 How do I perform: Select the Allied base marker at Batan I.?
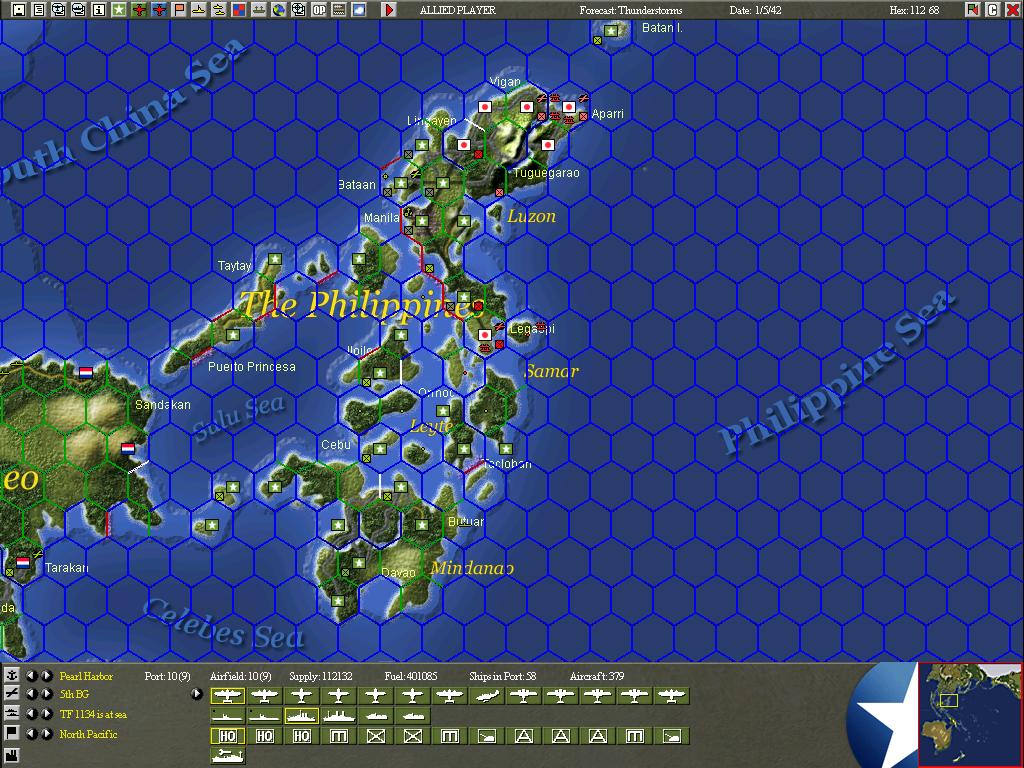(611, 31)
